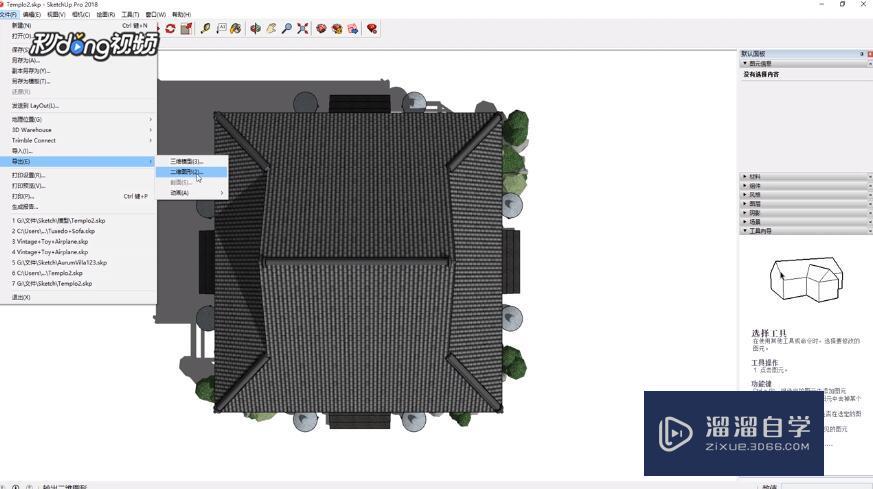
Task: Click the Share Model toolbar icon
Action: 337,28
